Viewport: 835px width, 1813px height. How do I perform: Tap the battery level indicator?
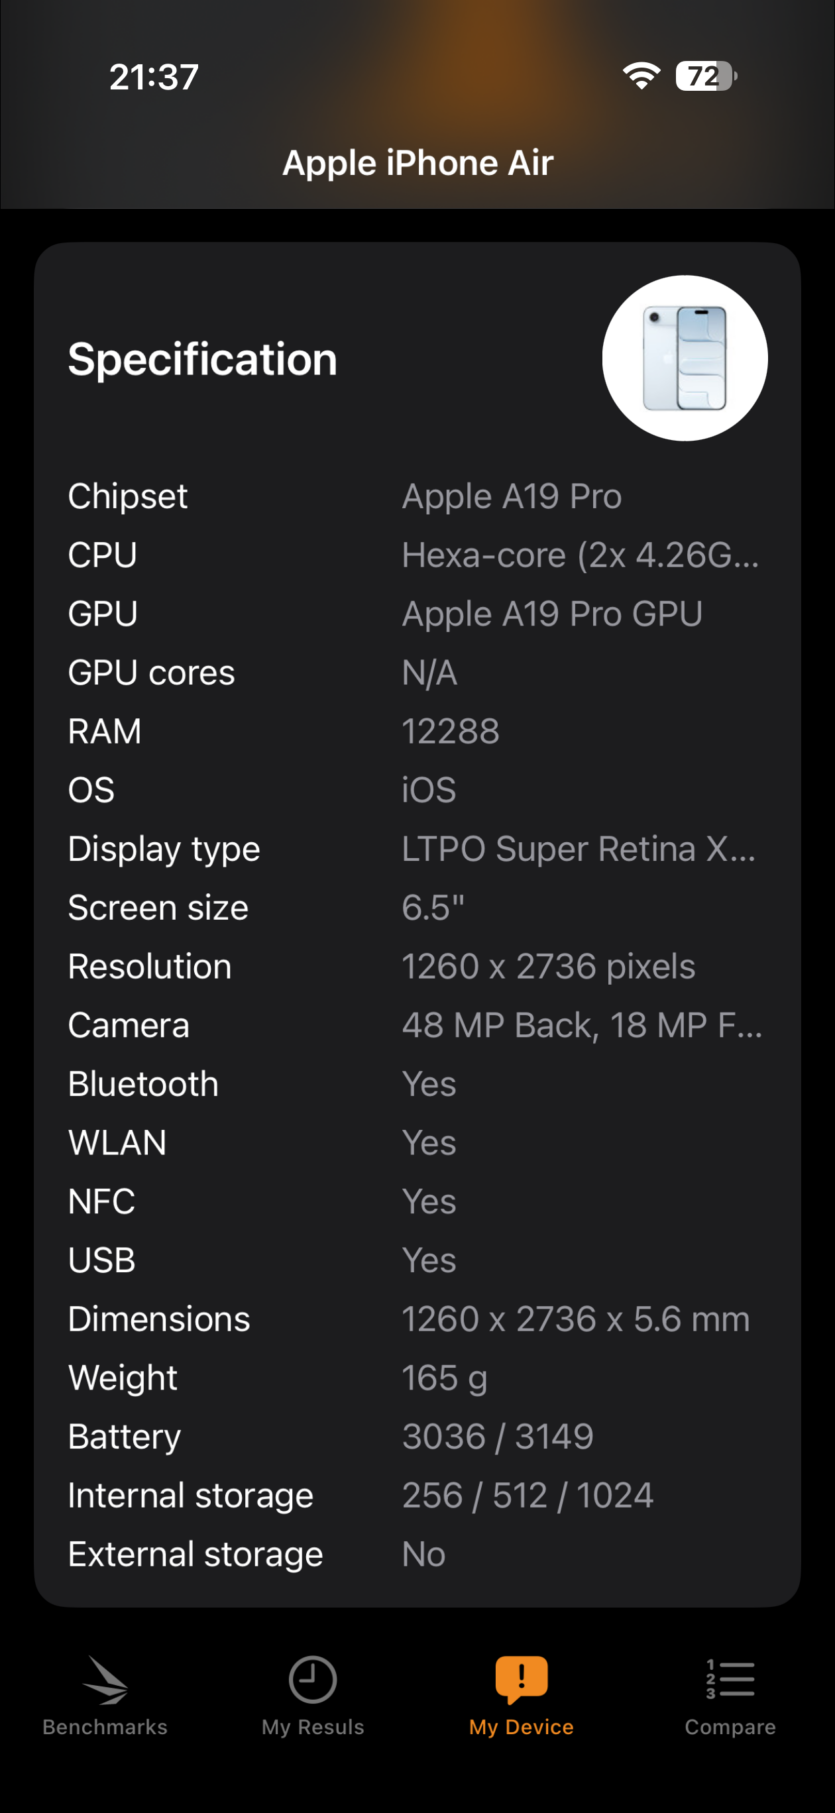pyautogui.click(x=706, y=76)
